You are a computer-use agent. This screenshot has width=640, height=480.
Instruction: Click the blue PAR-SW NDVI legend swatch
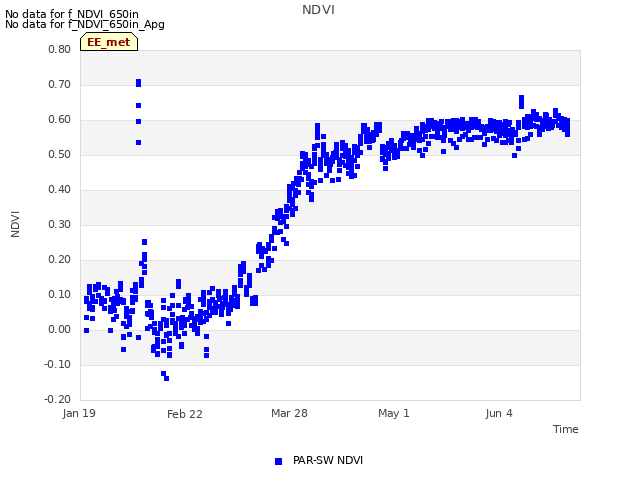pyautogui.click(x=278, y=461)
